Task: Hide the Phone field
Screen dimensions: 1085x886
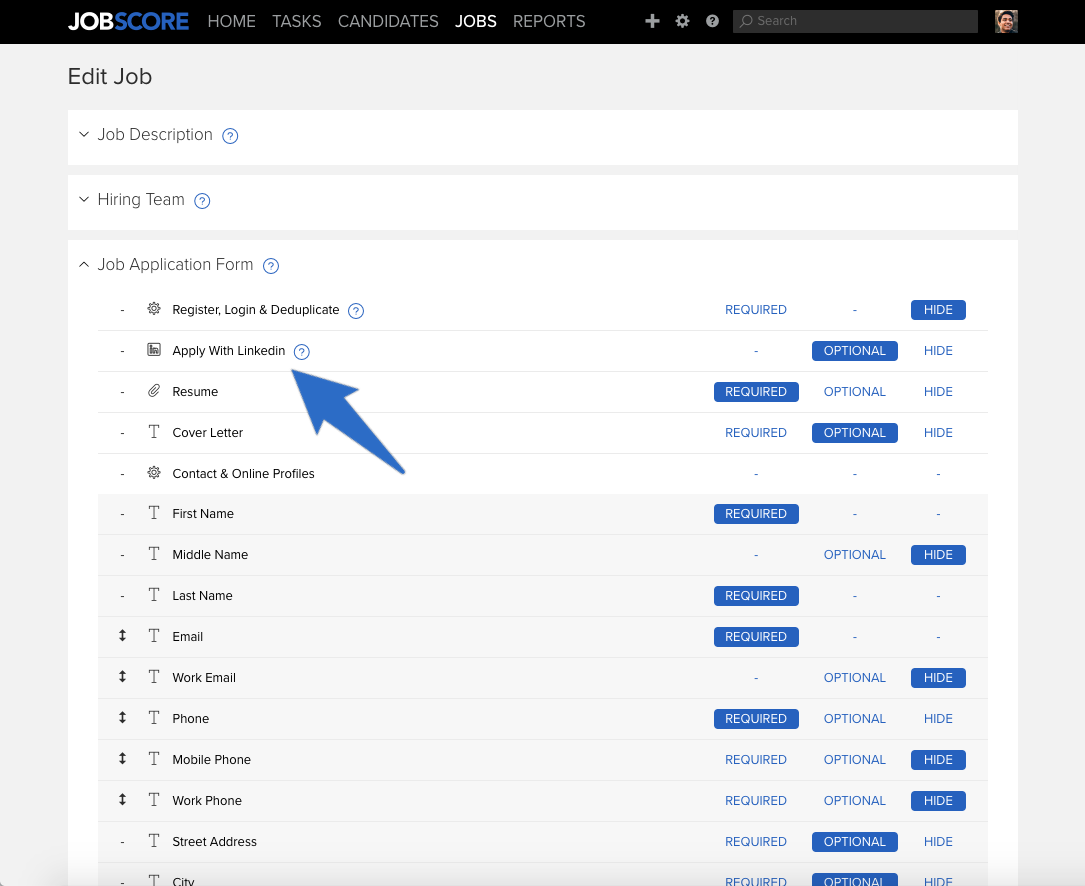Action: coord(938,718)
